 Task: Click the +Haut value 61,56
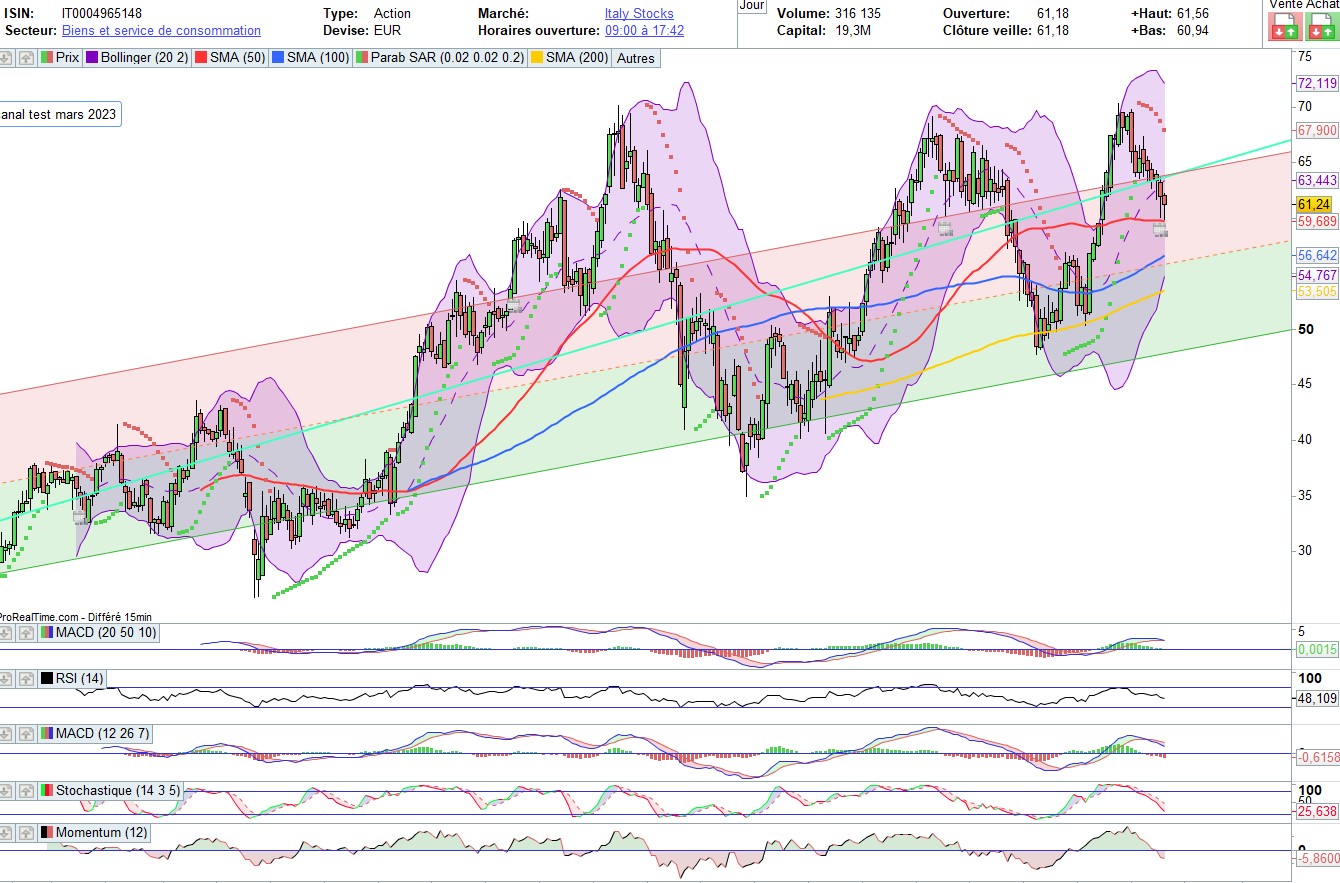[1192, 14]
